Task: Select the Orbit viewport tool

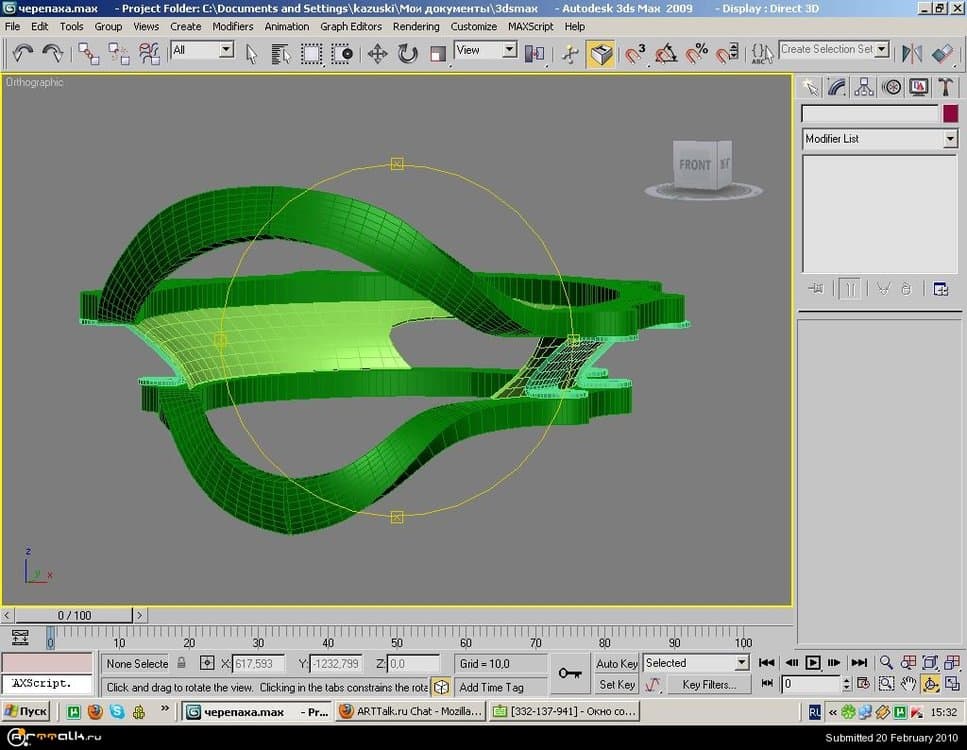Action: point(931,683)
